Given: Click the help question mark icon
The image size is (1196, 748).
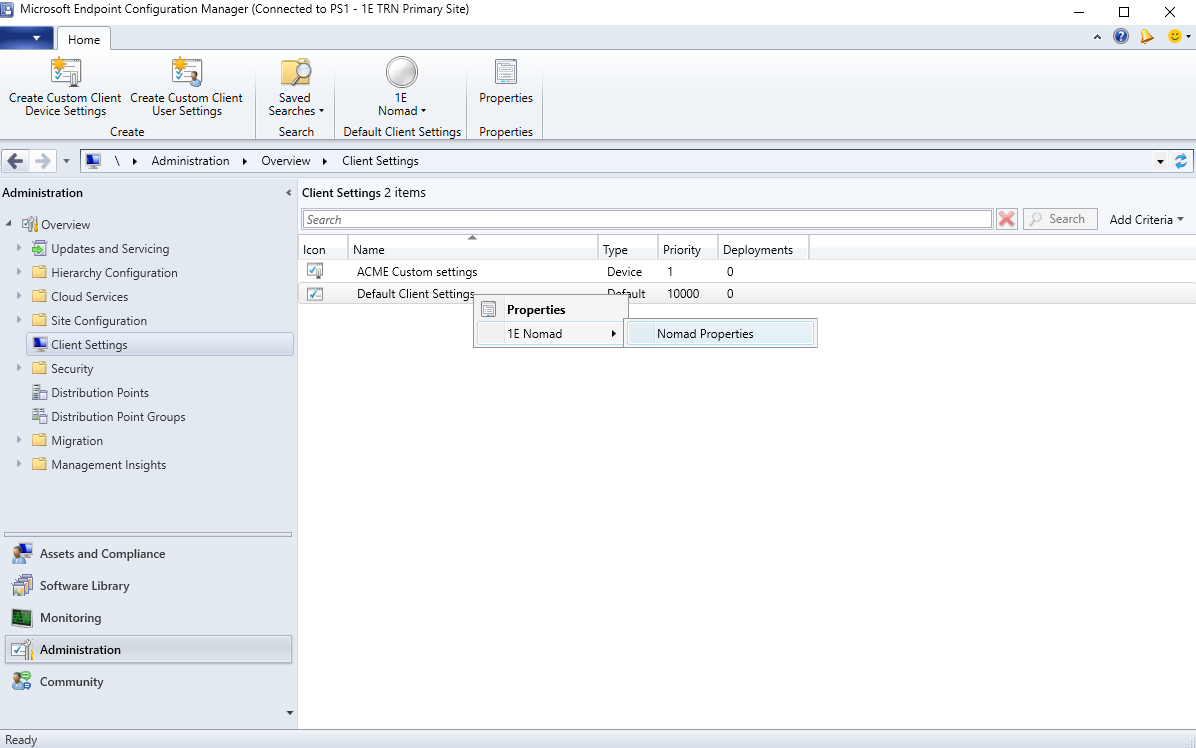Looking at the screenshot, I should coord(1120,37).
